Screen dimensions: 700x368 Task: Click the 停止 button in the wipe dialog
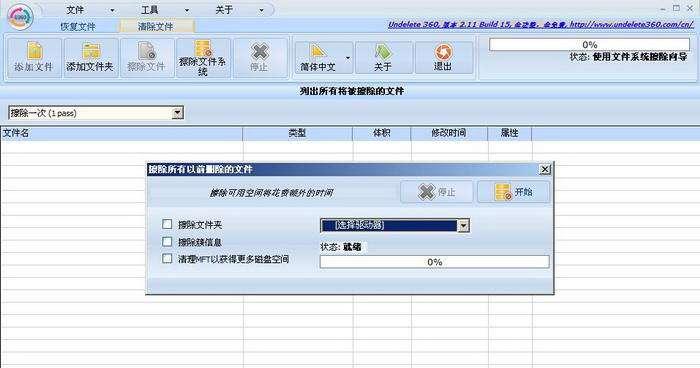[x=436, y=192]
